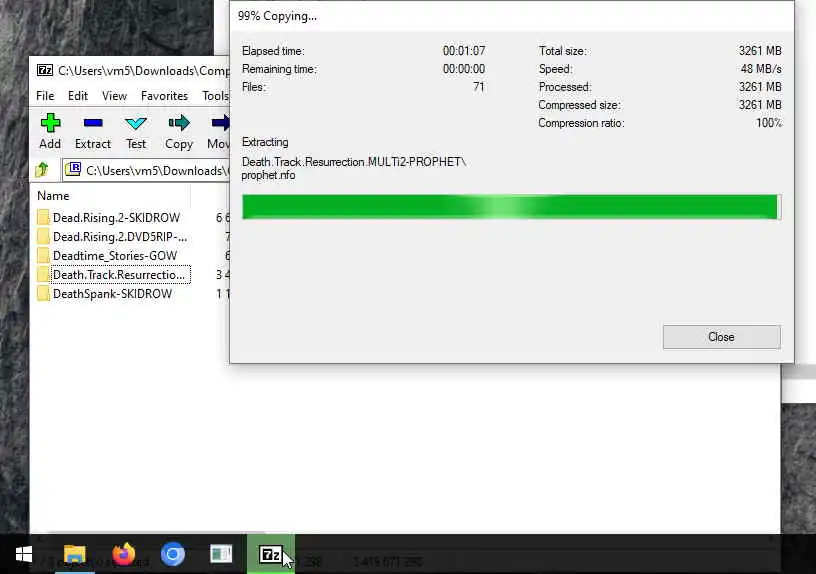
Task: Launch Firefox from taskbar
Action: pyautogui.click(x=124, y=554)
